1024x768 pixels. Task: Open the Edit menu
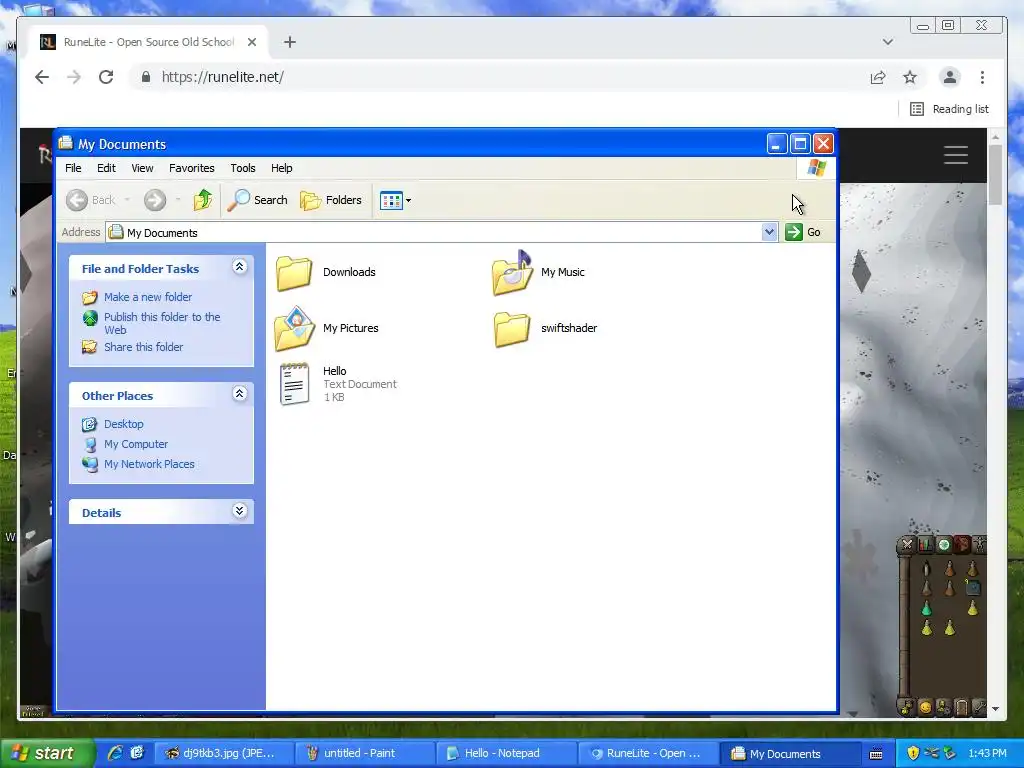pos(106,168)
